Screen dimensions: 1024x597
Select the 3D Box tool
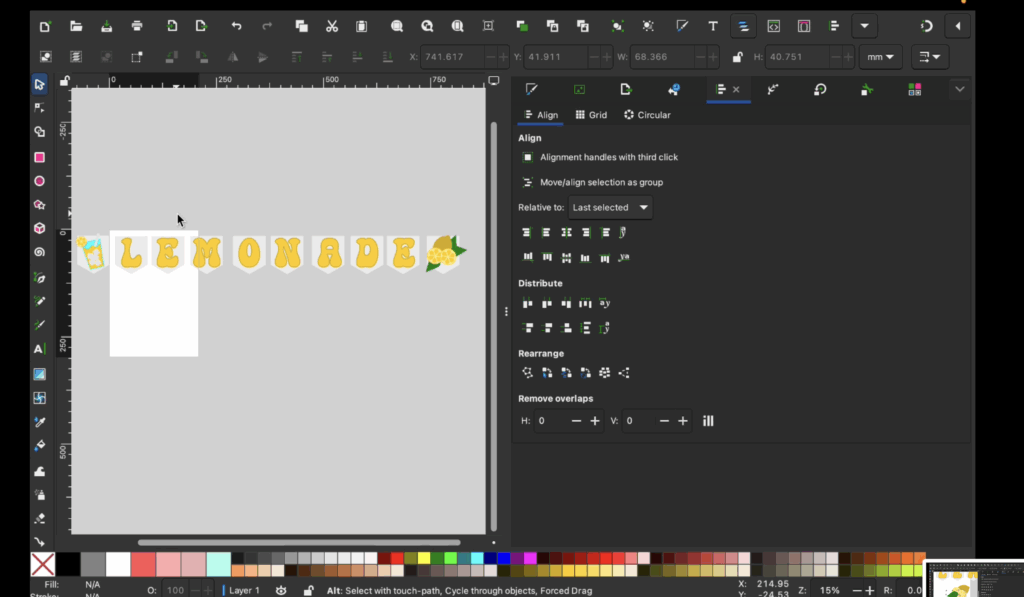tap(39, 228)
